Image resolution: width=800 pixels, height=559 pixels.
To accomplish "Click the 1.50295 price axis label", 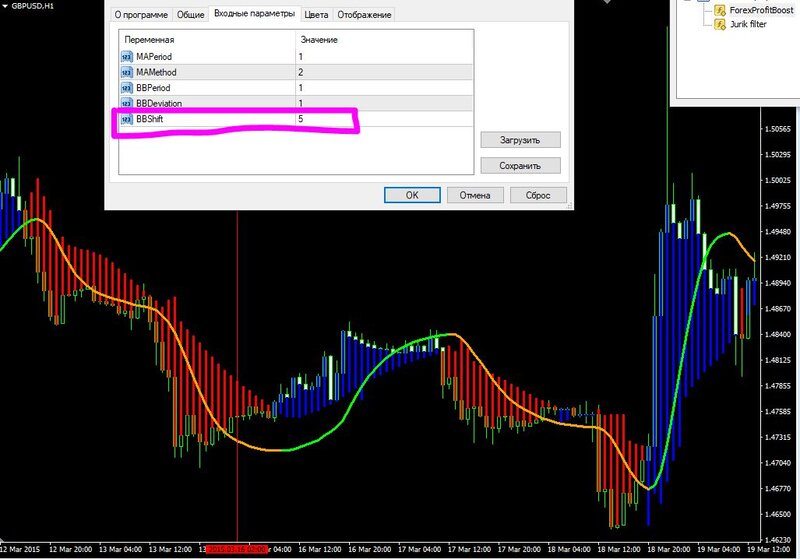I will click(779, 155).
